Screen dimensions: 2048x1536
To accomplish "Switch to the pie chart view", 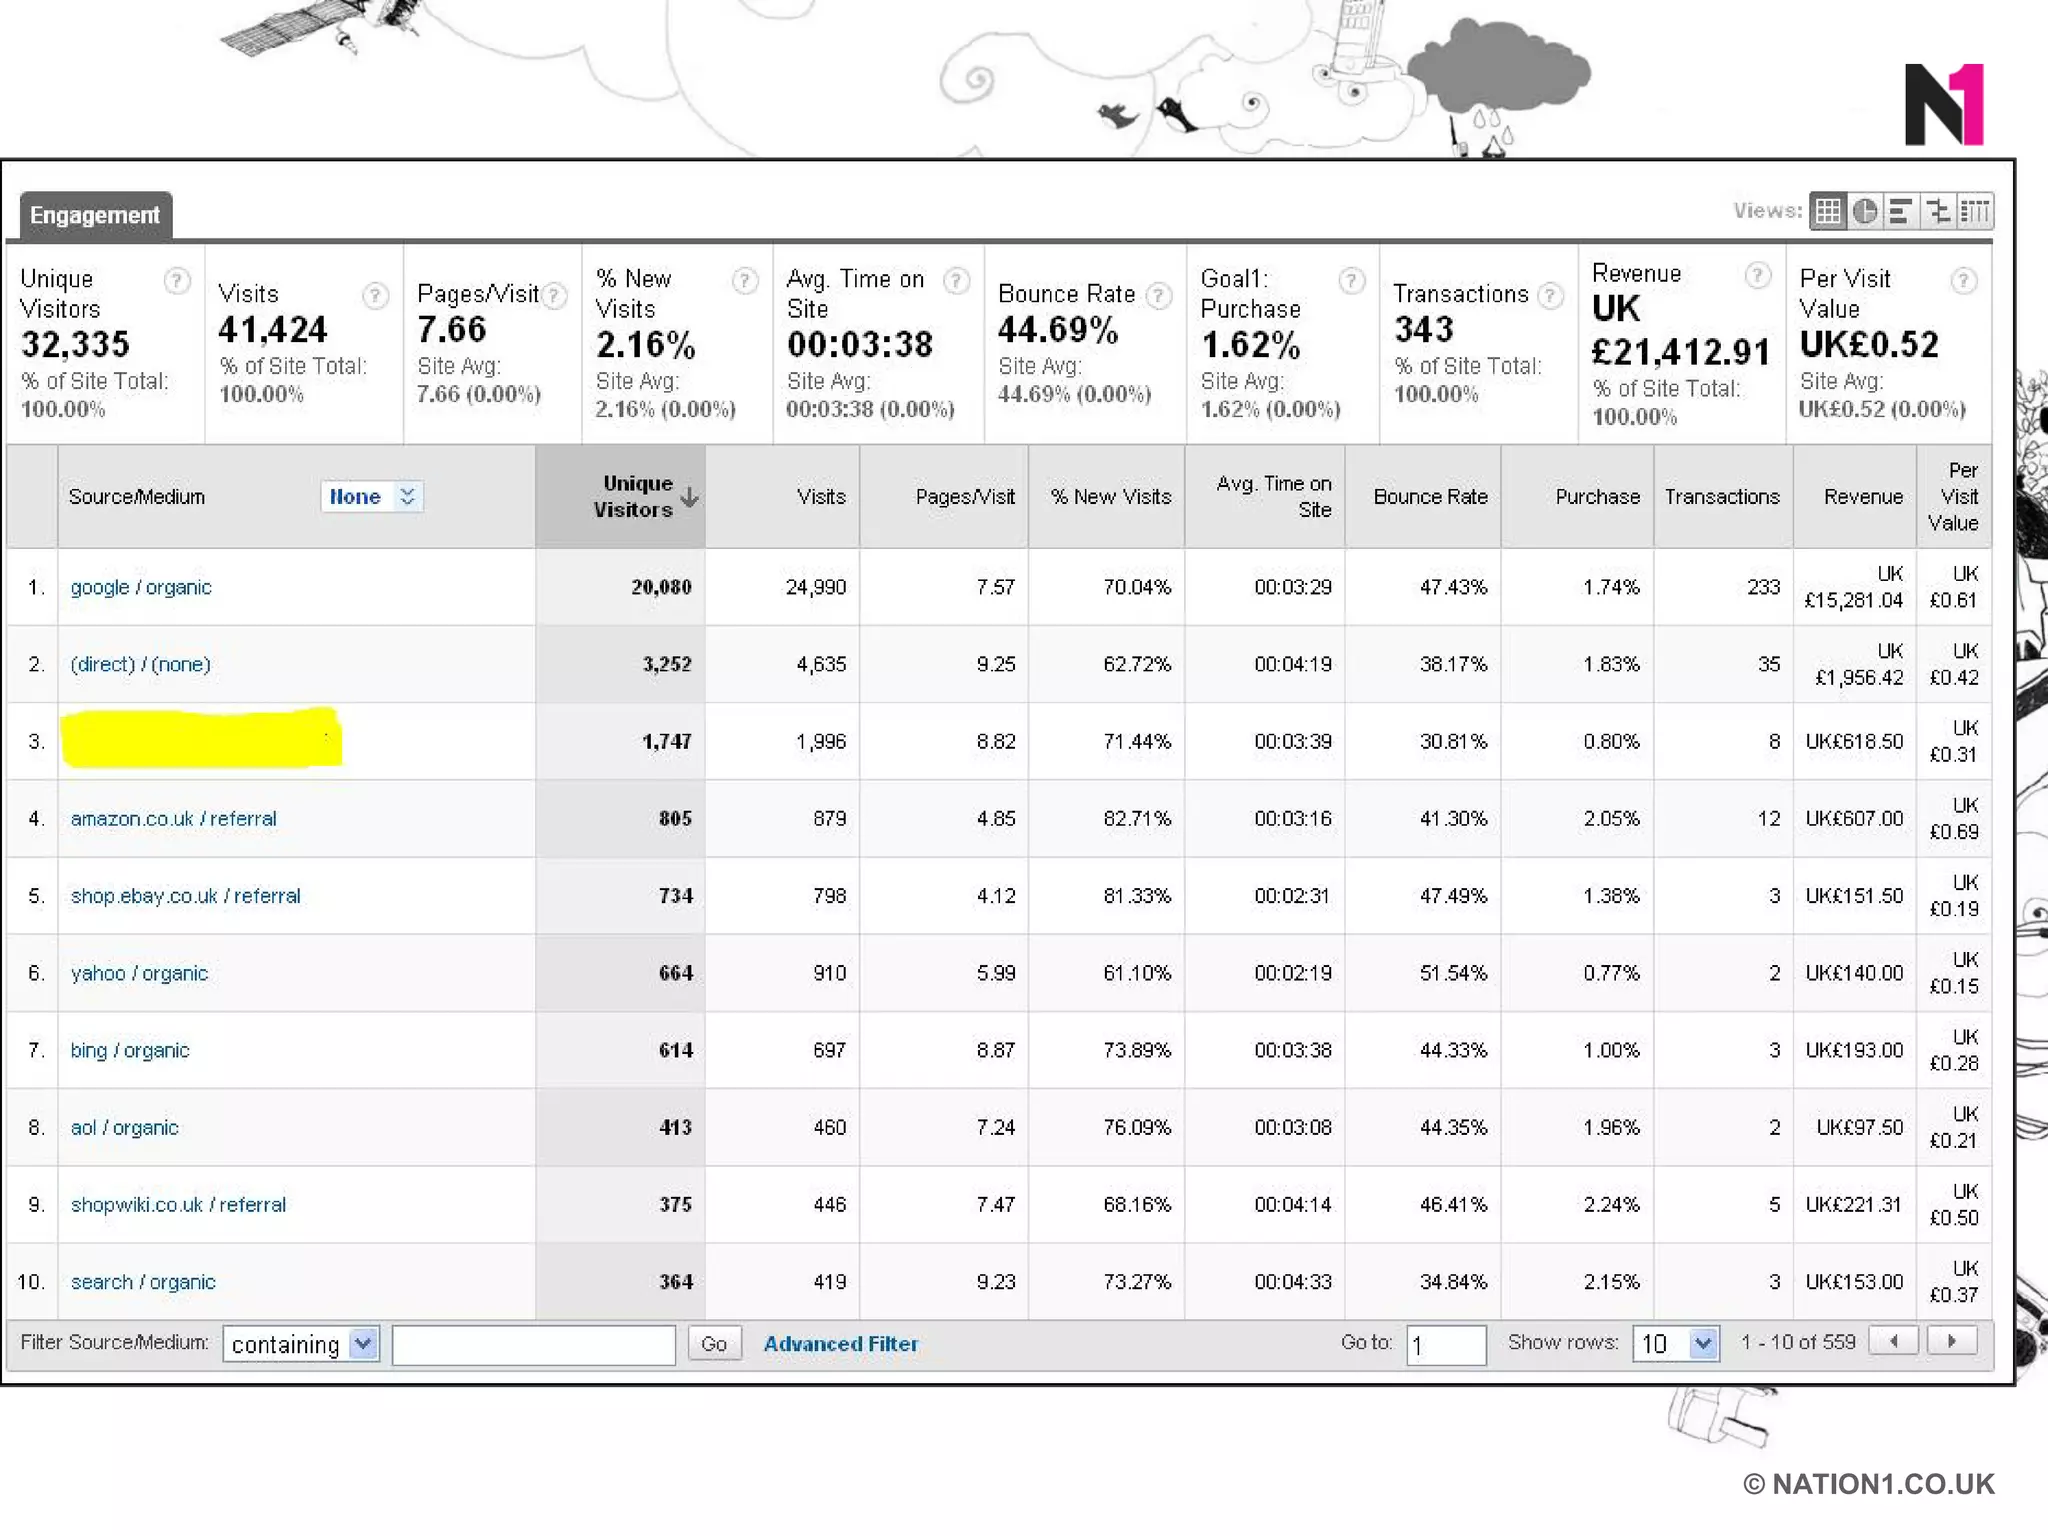I will pyautogui.click(x=1865, y=211).
